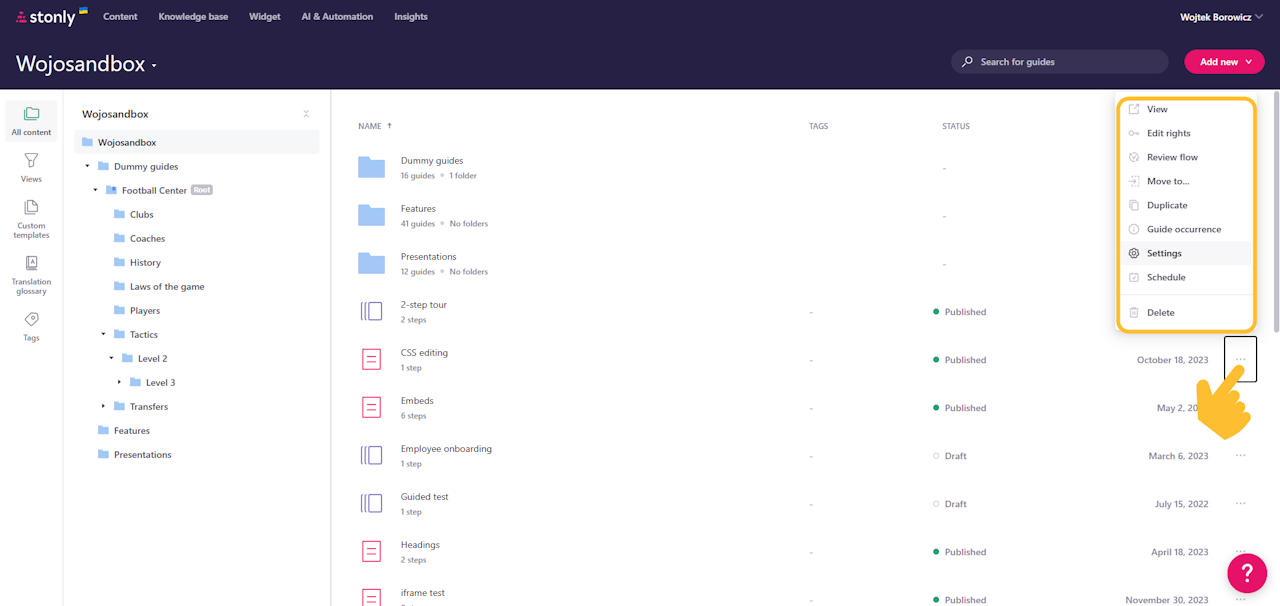Click the Search for guides field
Viewport: 1280px width, 606px height.
tap(1059, 61)
